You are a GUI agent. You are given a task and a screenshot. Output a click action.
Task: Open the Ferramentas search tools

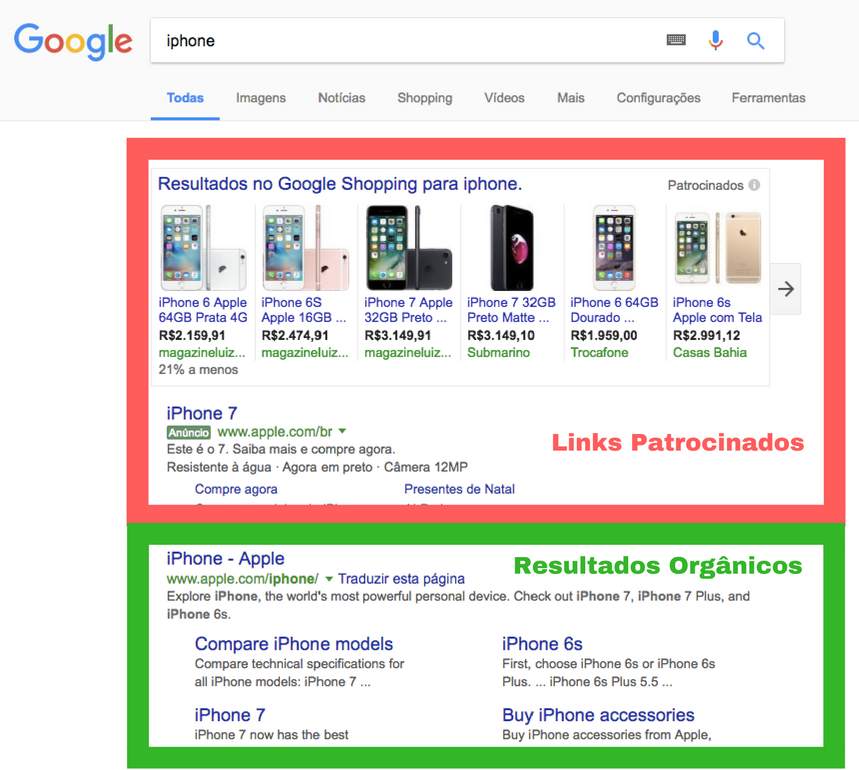pos(768,98)
